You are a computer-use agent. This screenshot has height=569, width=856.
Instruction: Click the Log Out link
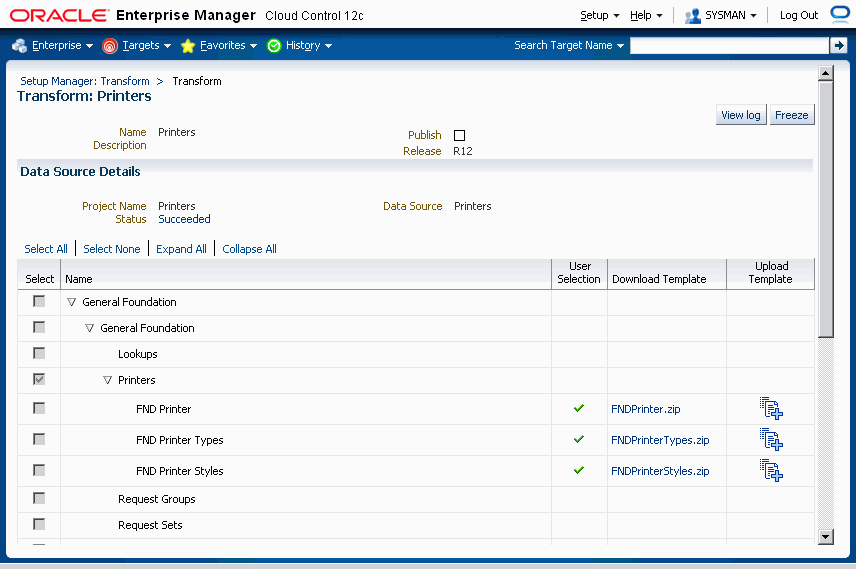point(799,15)
